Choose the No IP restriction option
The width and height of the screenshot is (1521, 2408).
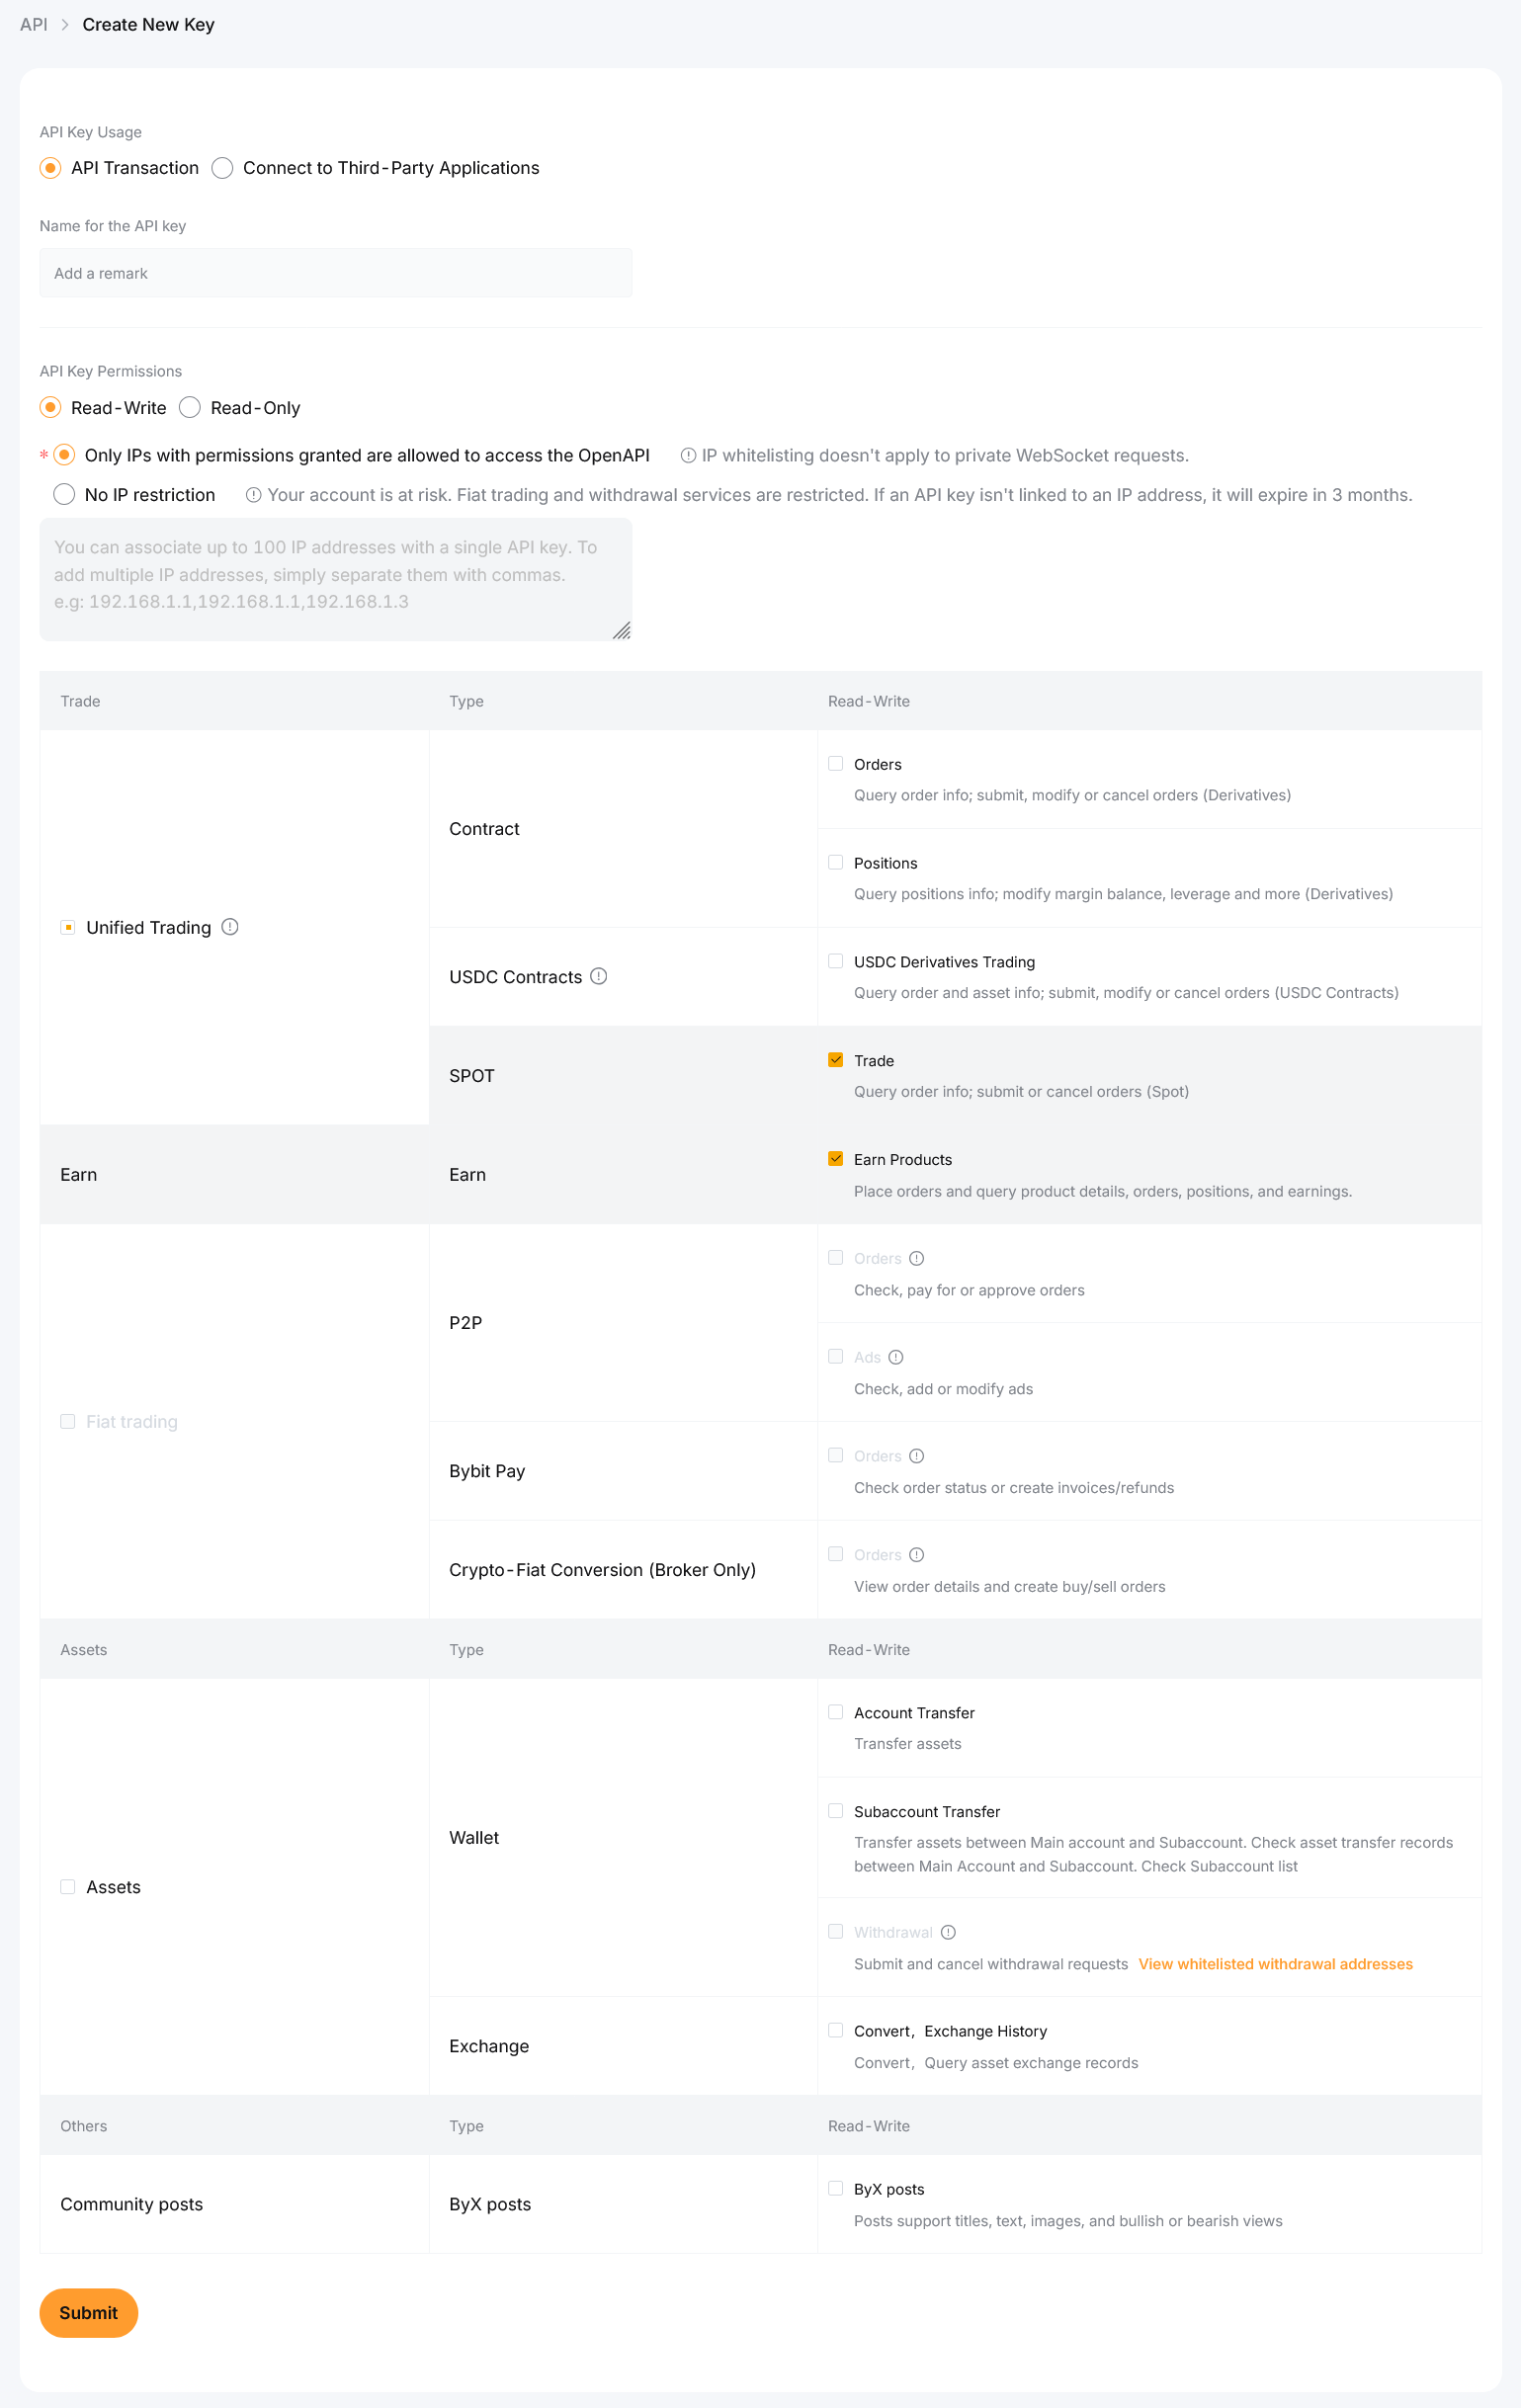coord(64,495)
